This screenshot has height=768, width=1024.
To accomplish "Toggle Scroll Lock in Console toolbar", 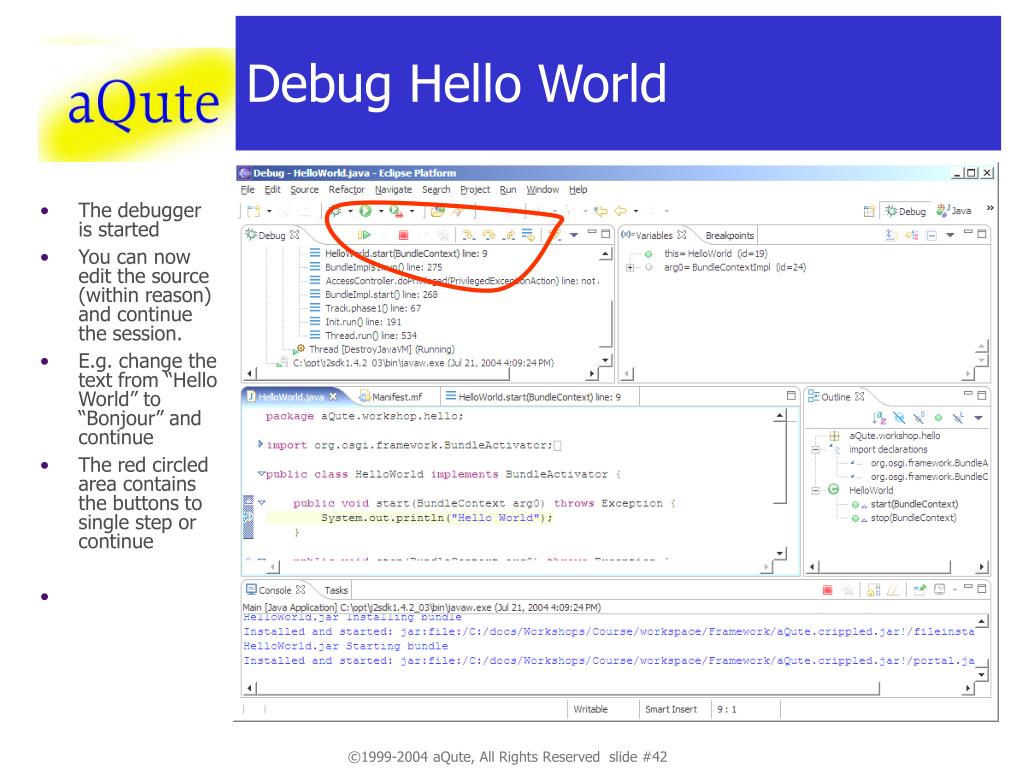I will coord(873,590).
